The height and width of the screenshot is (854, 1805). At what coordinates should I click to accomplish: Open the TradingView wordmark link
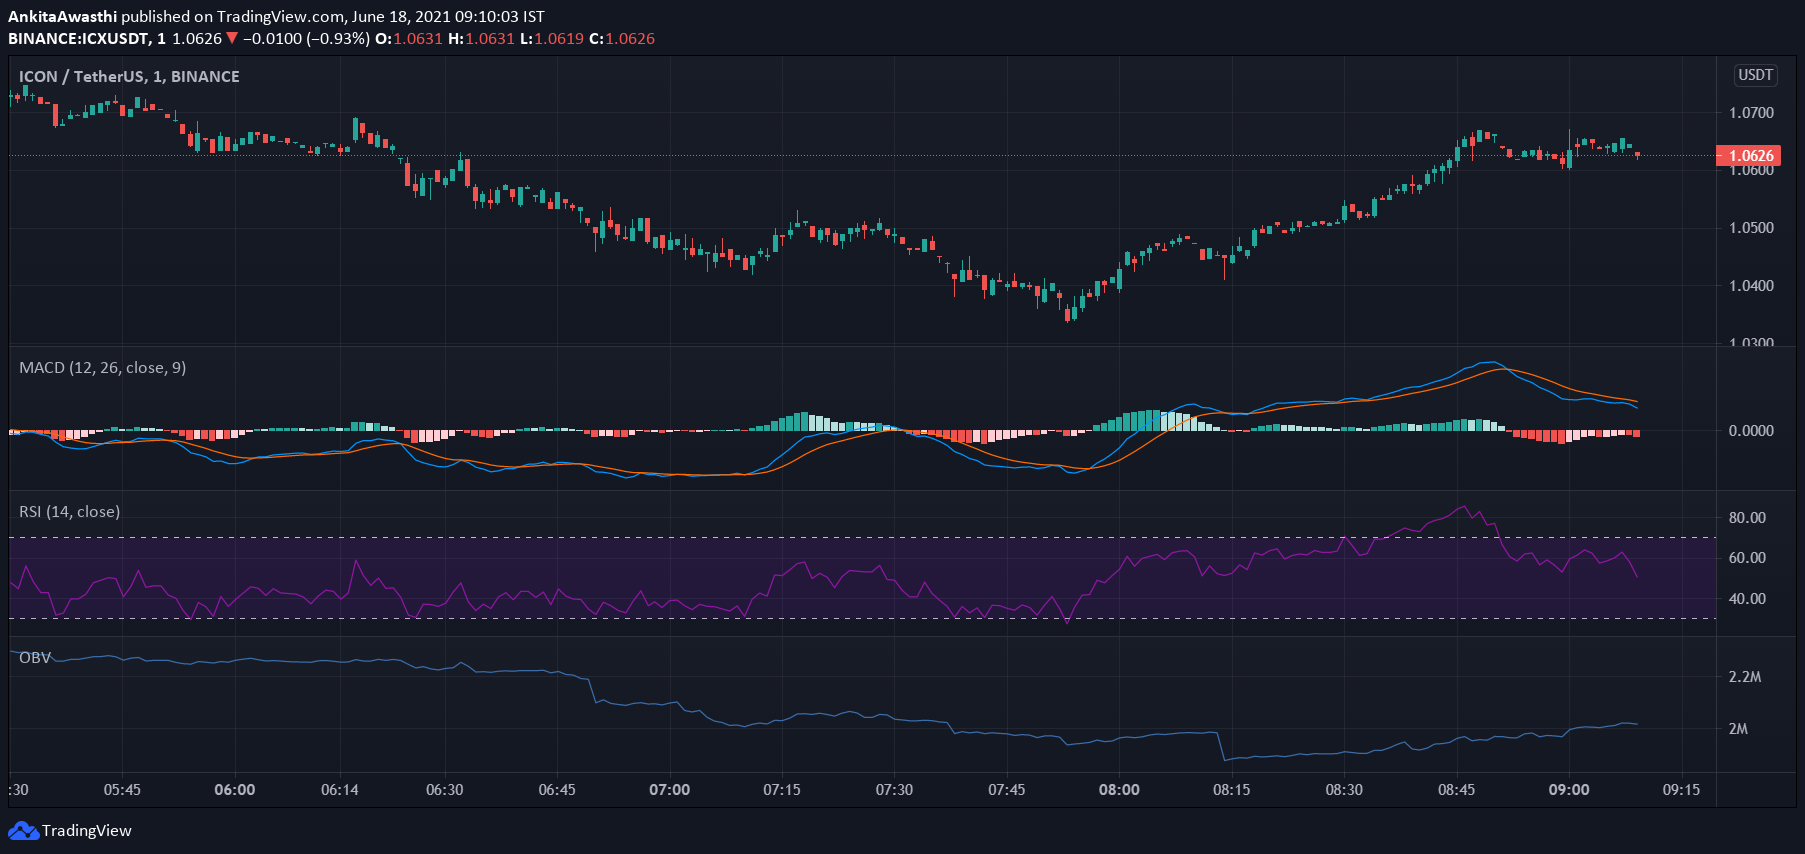point(87,831)
